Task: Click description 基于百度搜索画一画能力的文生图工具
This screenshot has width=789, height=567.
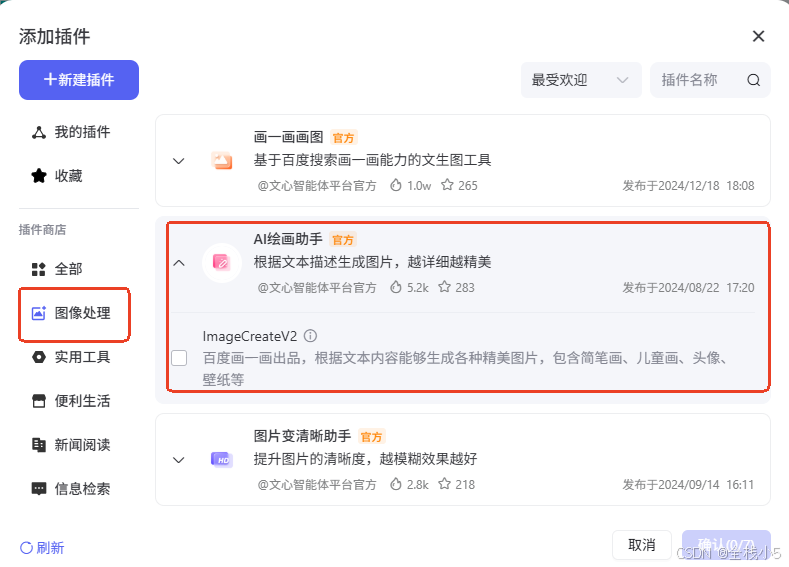Action: tap(372, 160)
